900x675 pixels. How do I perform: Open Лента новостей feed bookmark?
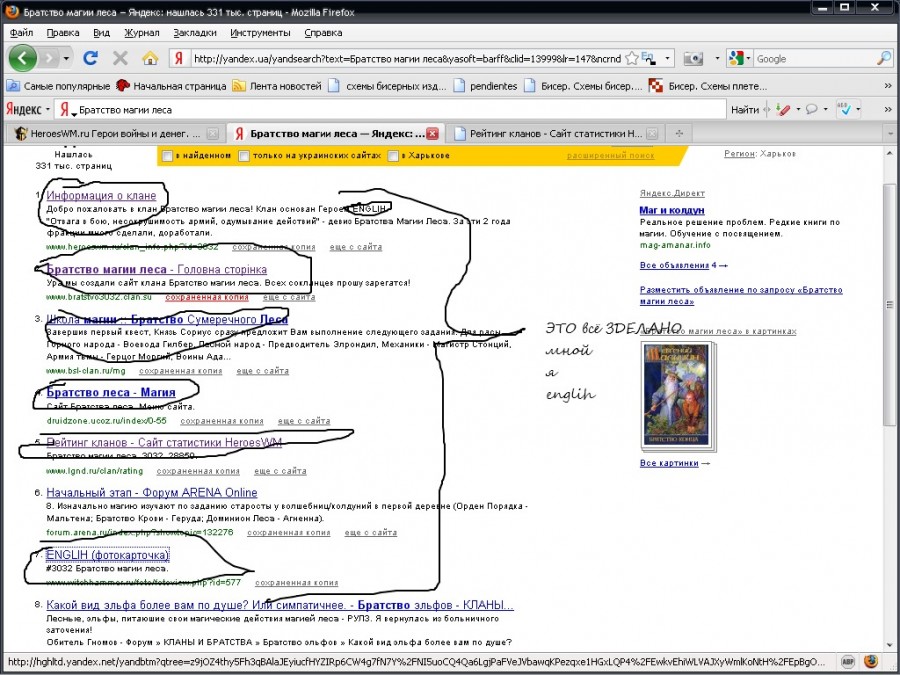pos(277,86)
